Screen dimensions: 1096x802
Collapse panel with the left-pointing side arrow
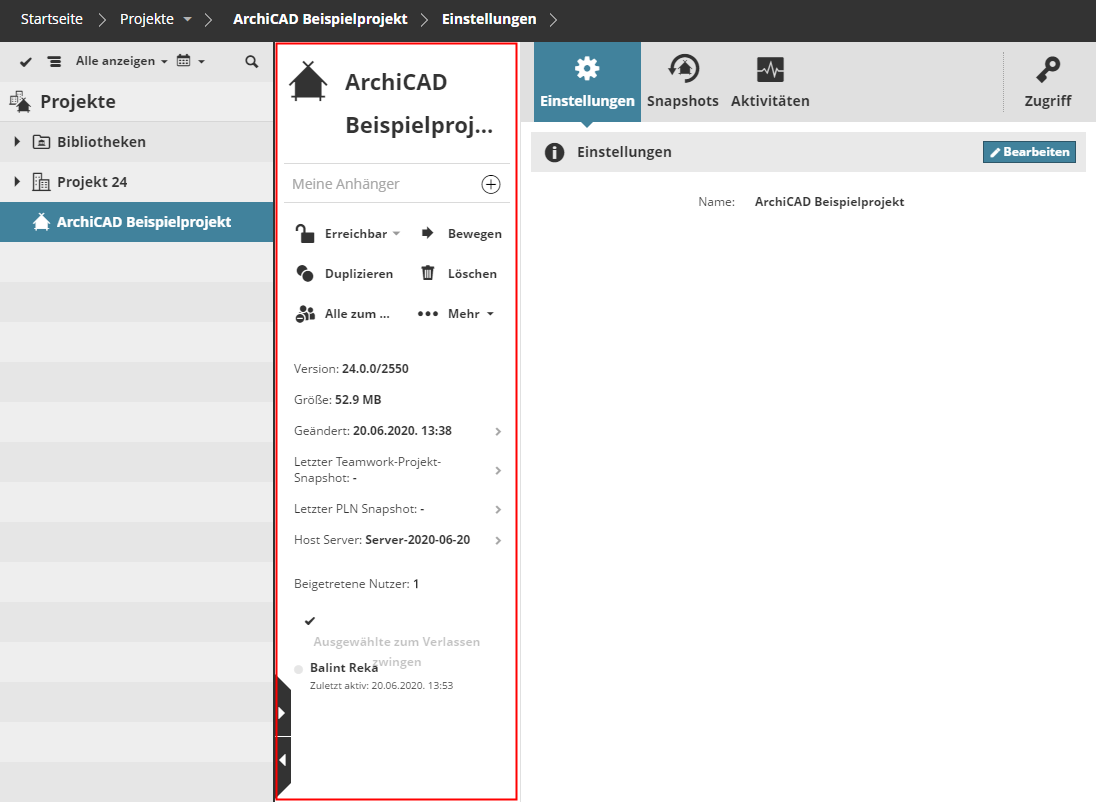(282, 760)
